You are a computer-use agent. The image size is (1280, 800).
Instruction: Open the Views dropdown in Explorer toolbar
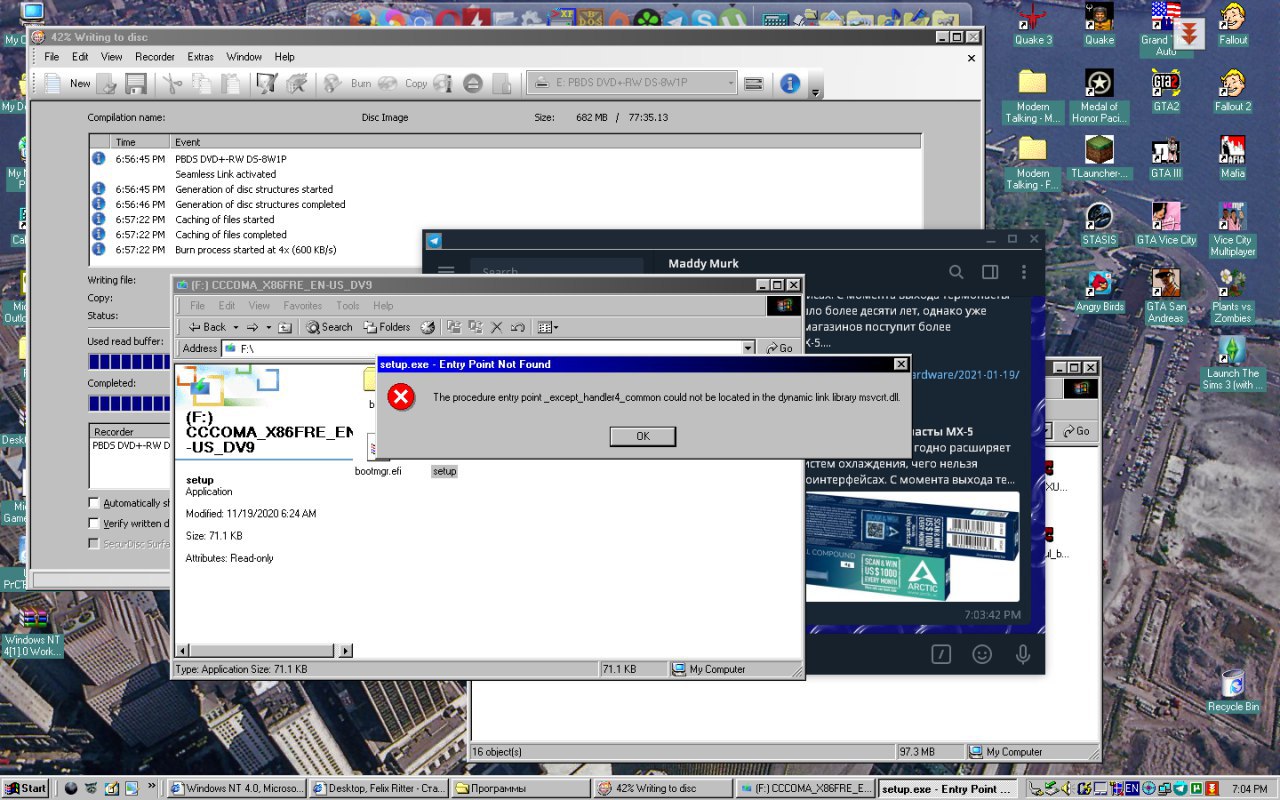click(x=548, y=327)
